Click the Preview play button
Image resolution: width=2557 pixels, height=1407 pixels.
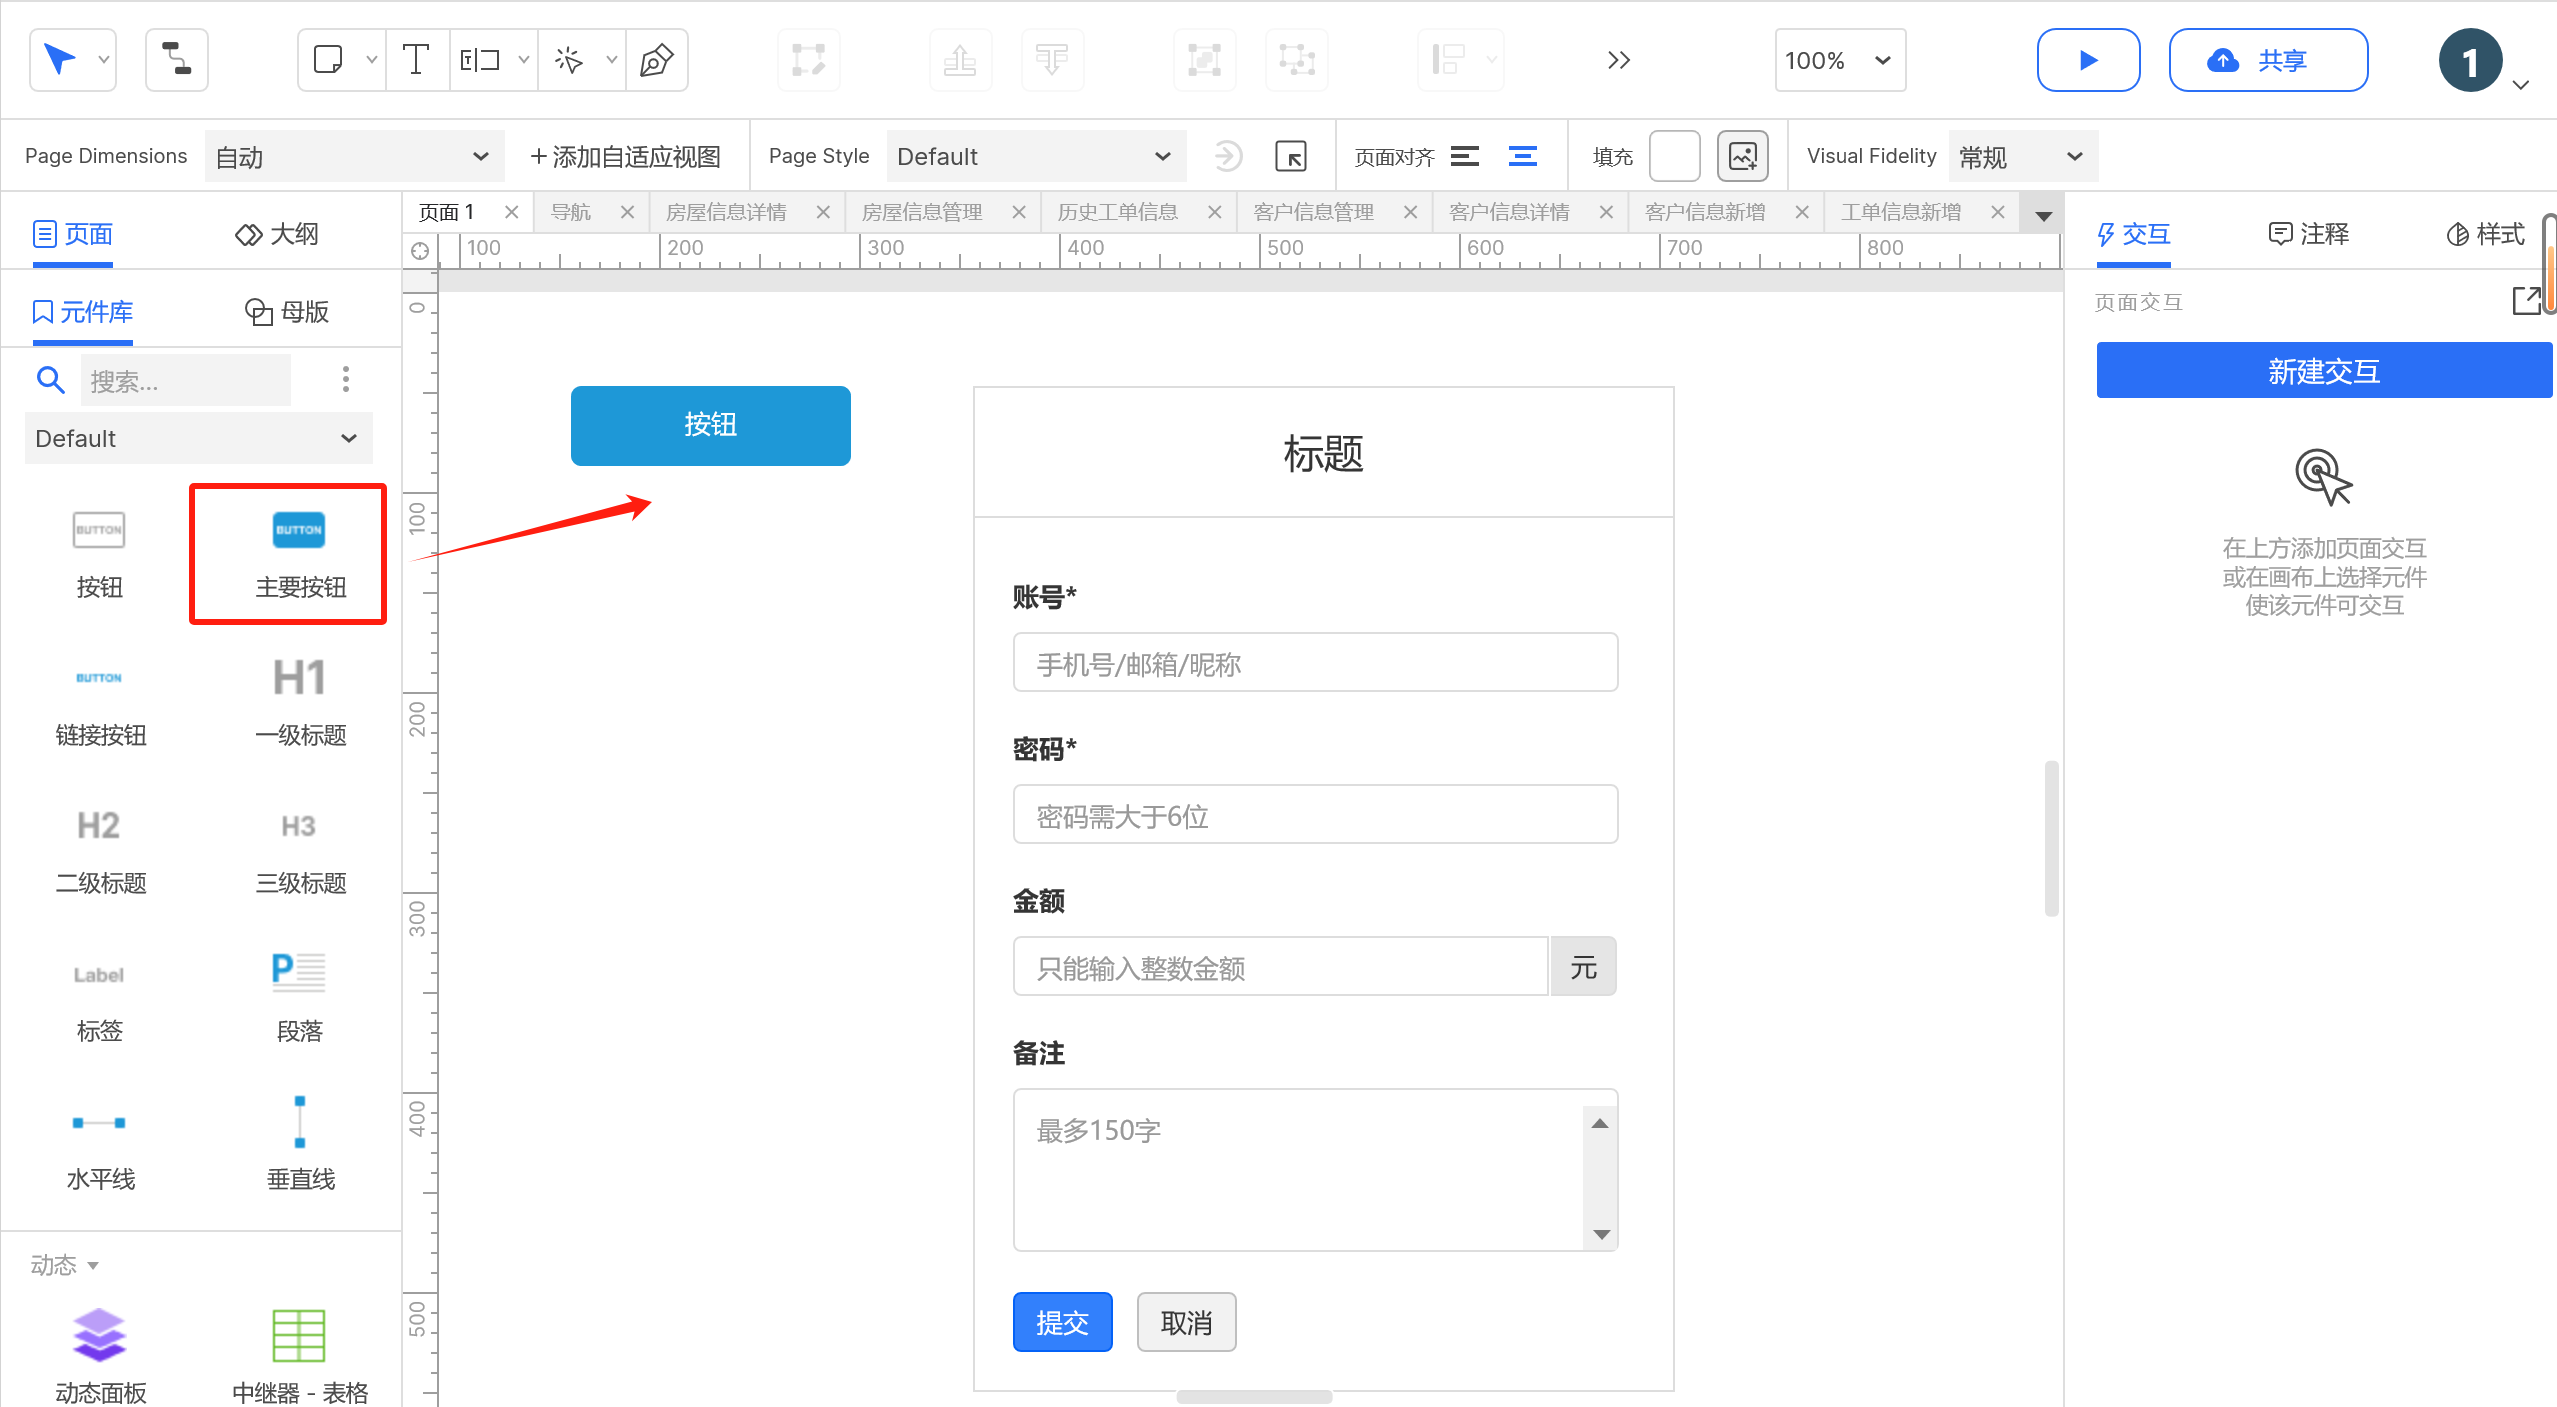[2088, 60]
